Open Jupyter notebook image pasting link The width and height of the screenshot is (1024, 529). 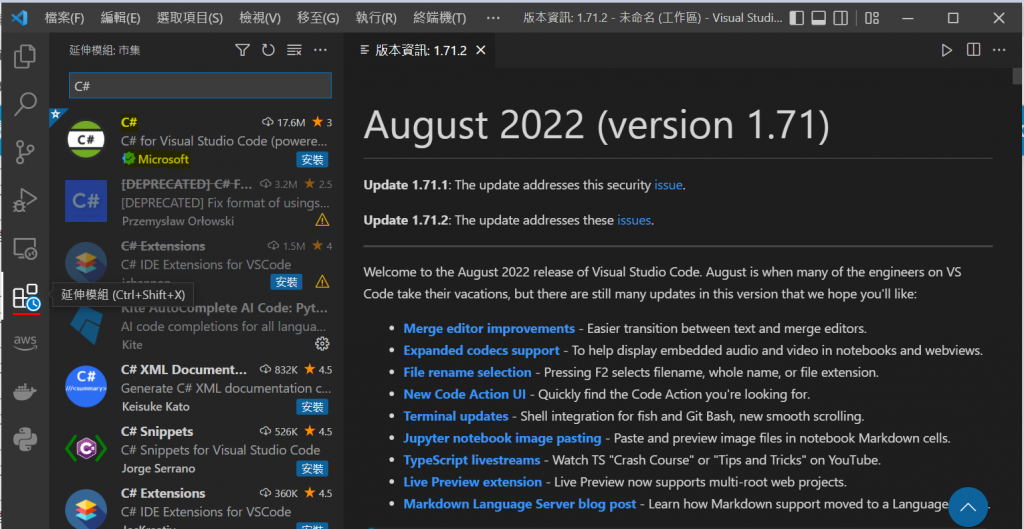[502, 438]
